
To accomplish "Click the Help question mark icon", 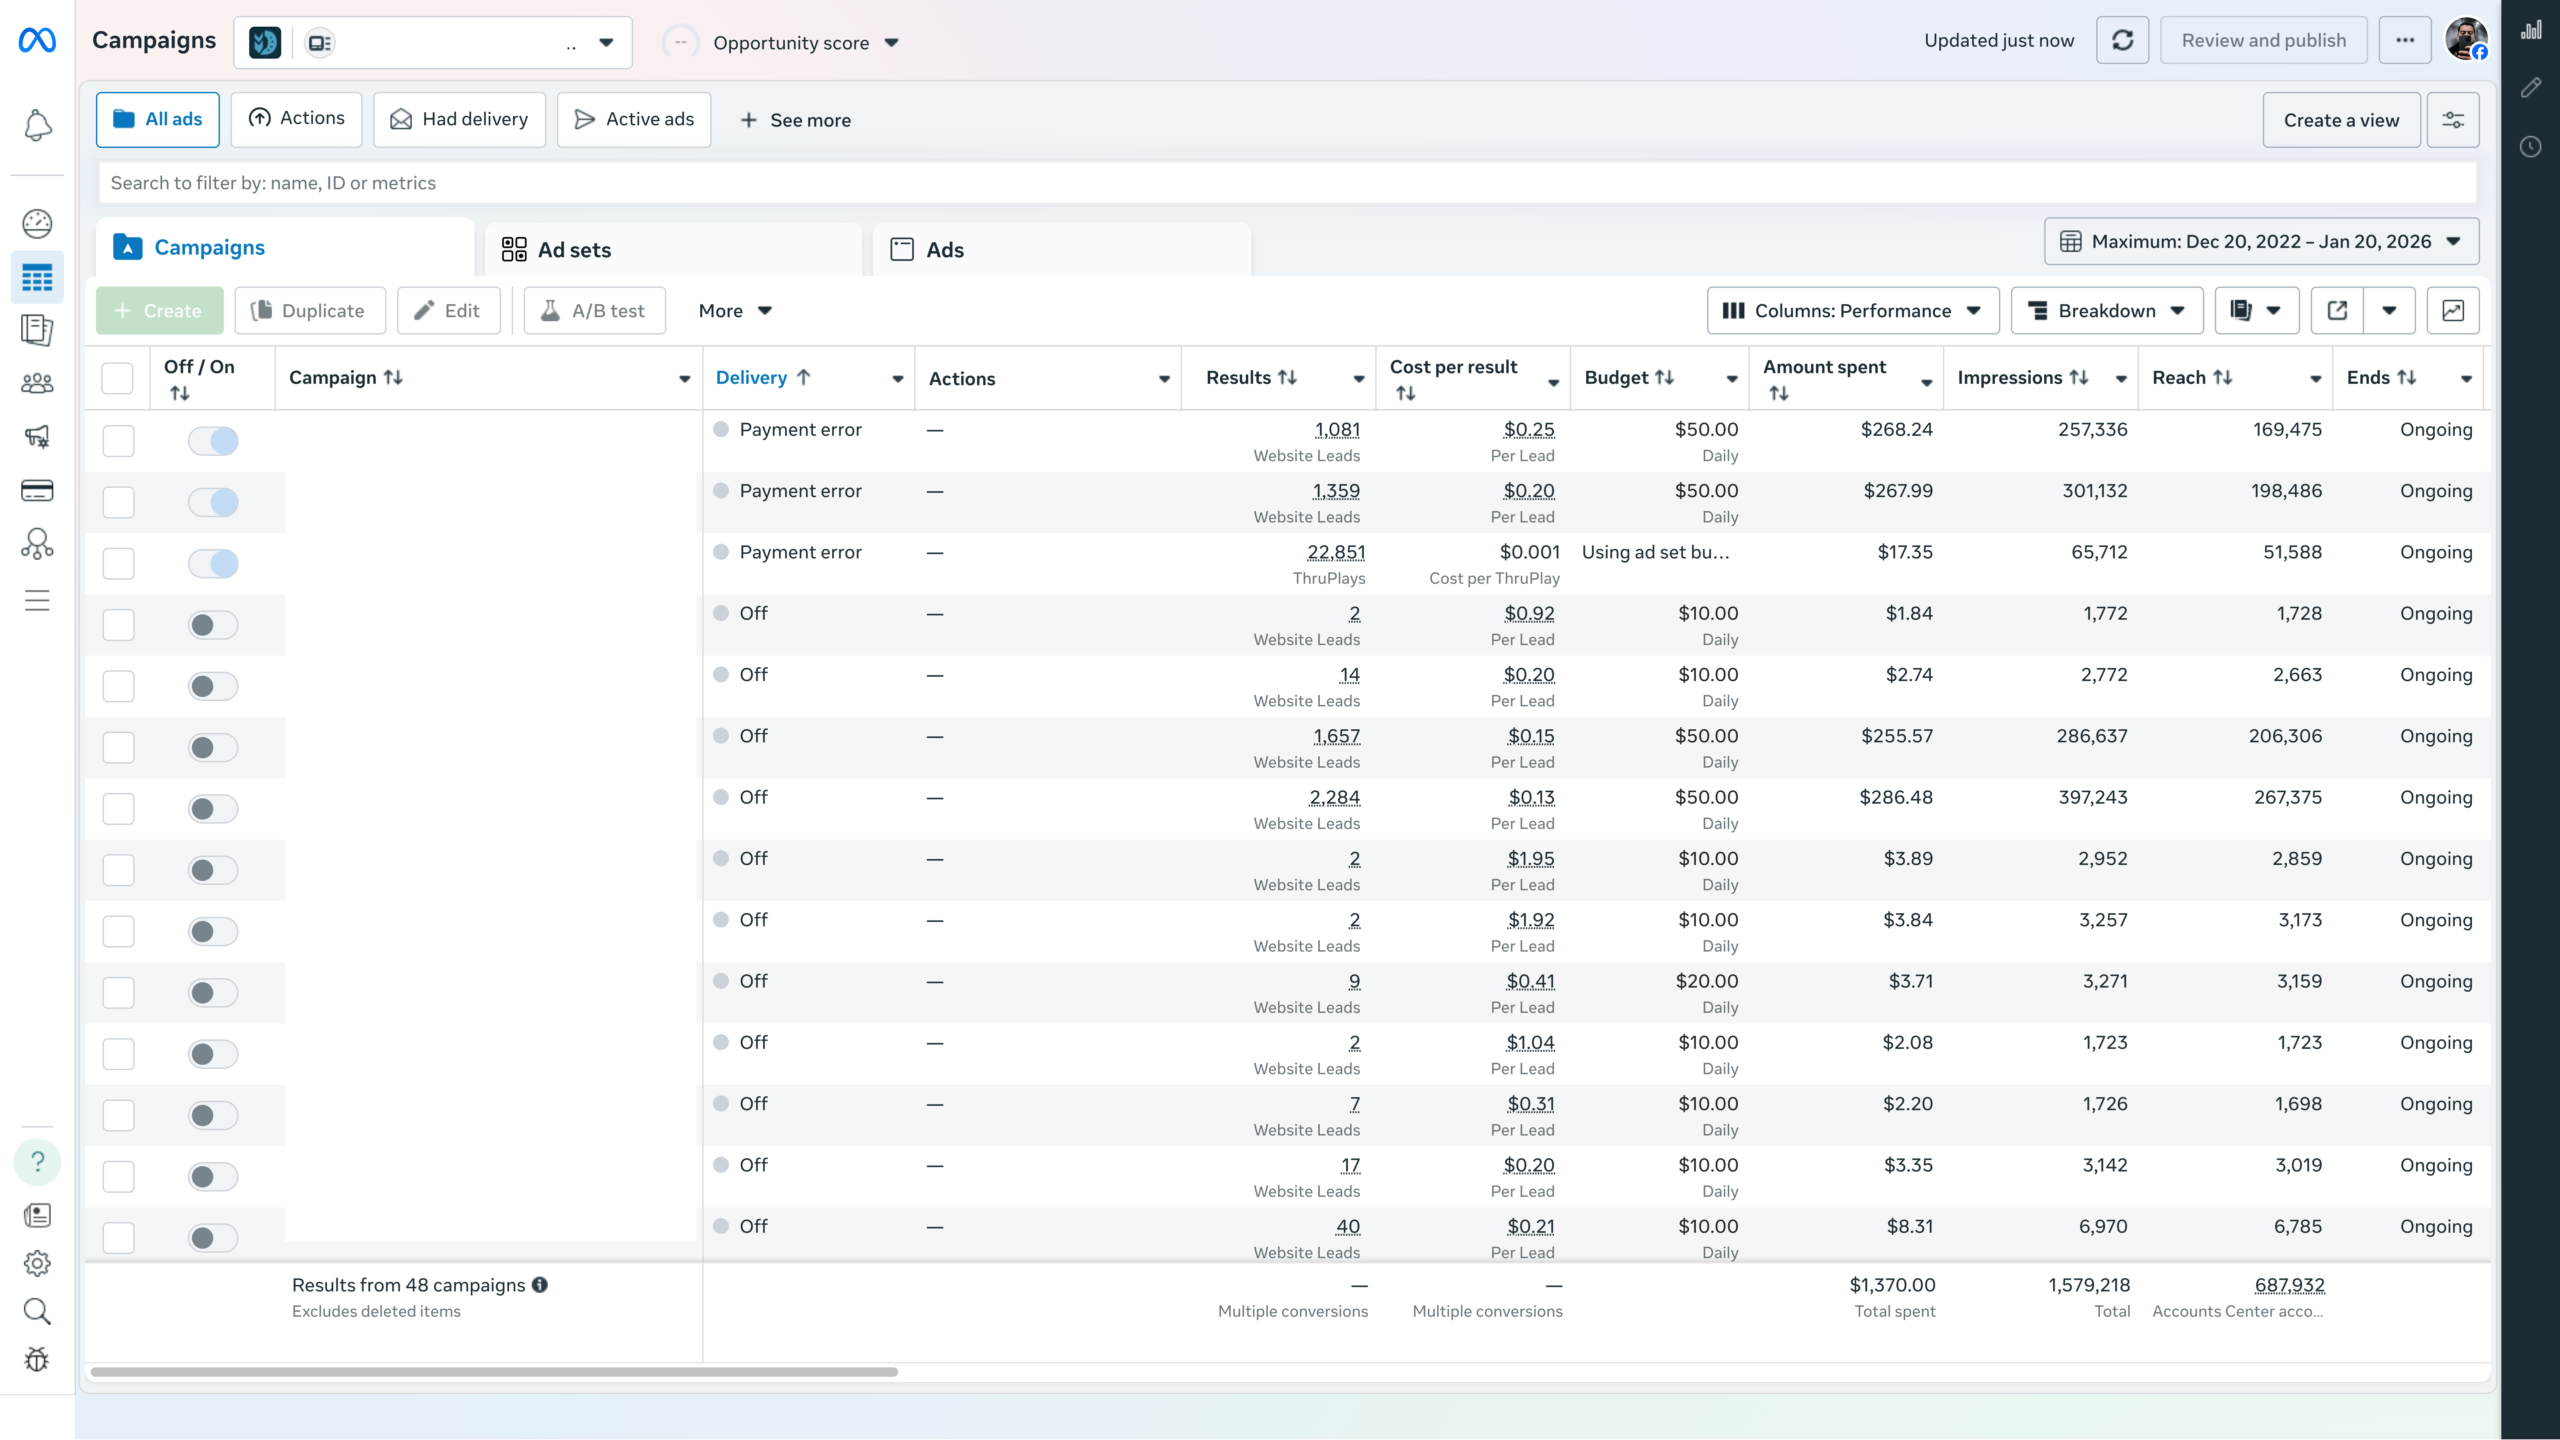I will tap(37, 1162).
